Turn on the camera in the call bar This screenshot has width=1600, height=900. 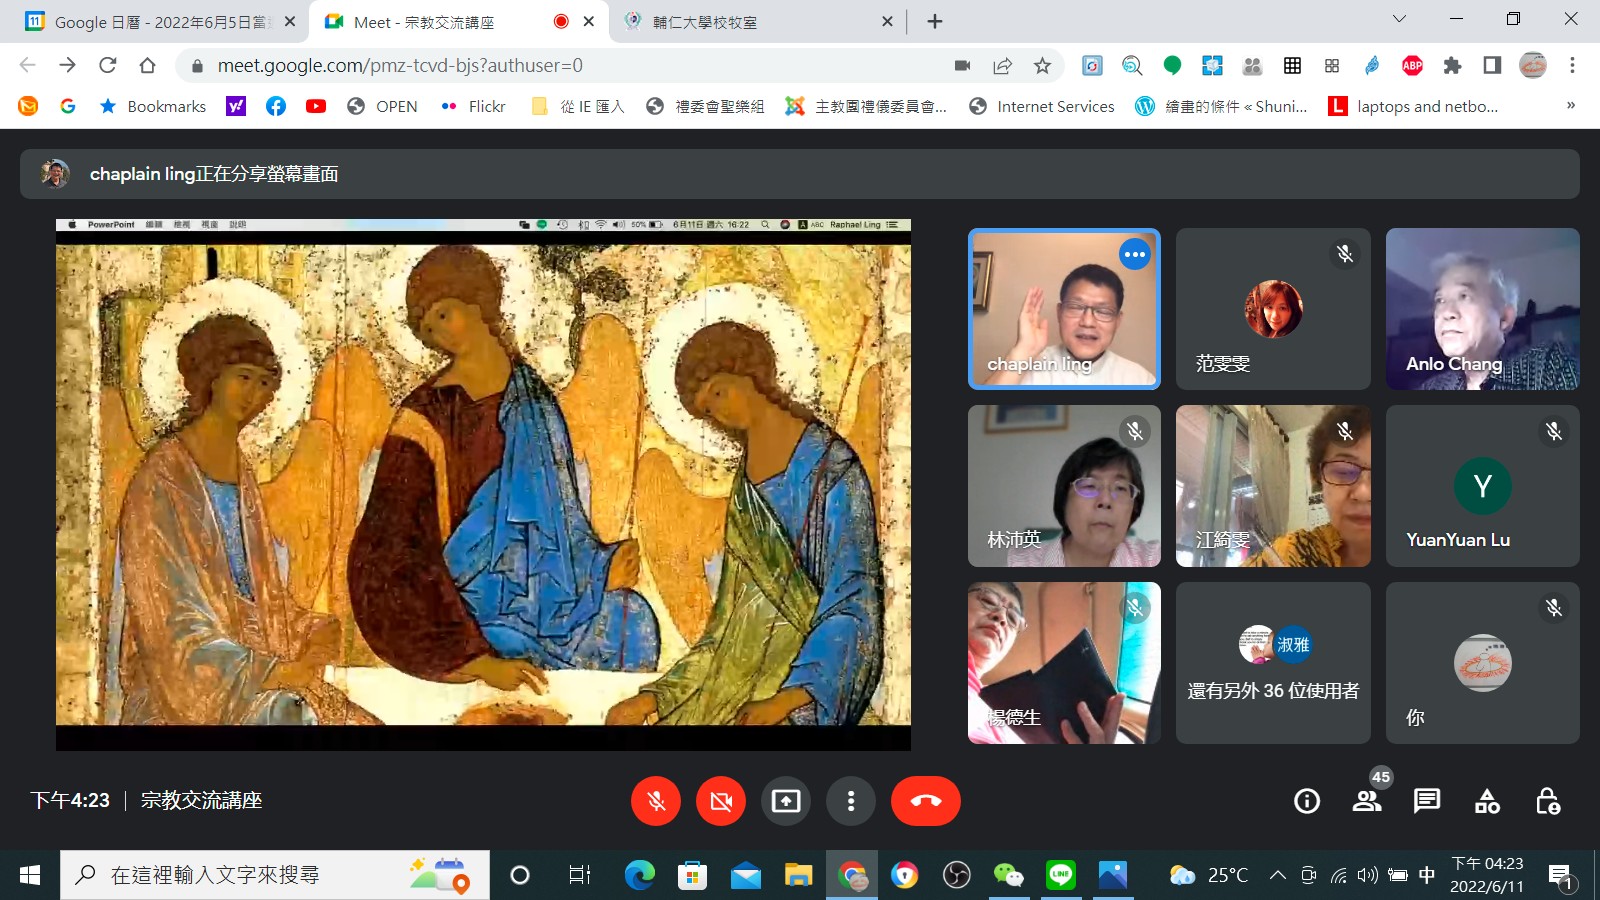point(721,801)
